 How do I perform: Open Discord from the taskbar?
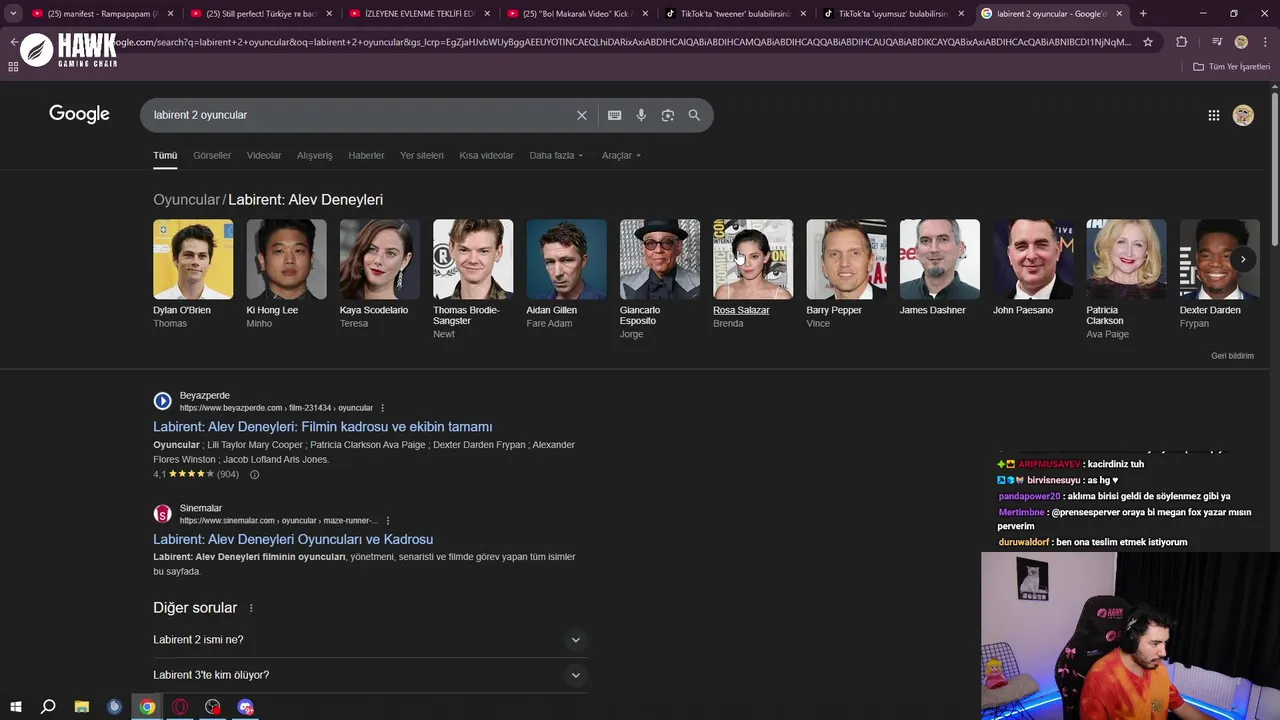click(x=246, y=707)
